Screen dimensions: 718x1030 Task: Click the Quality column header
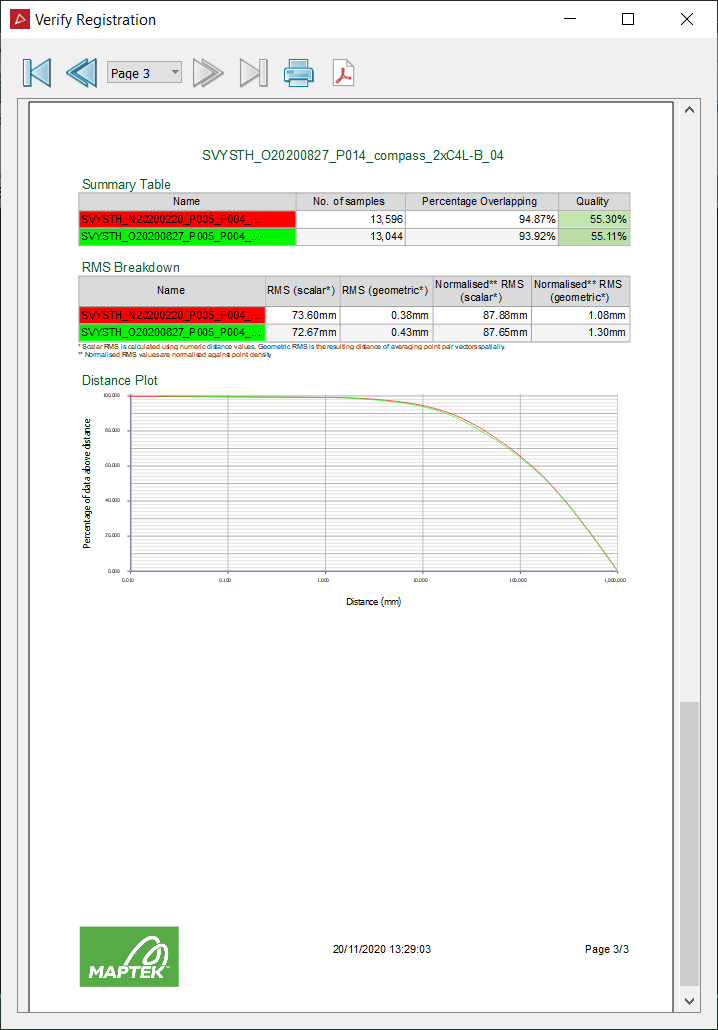tap(594, 202)
